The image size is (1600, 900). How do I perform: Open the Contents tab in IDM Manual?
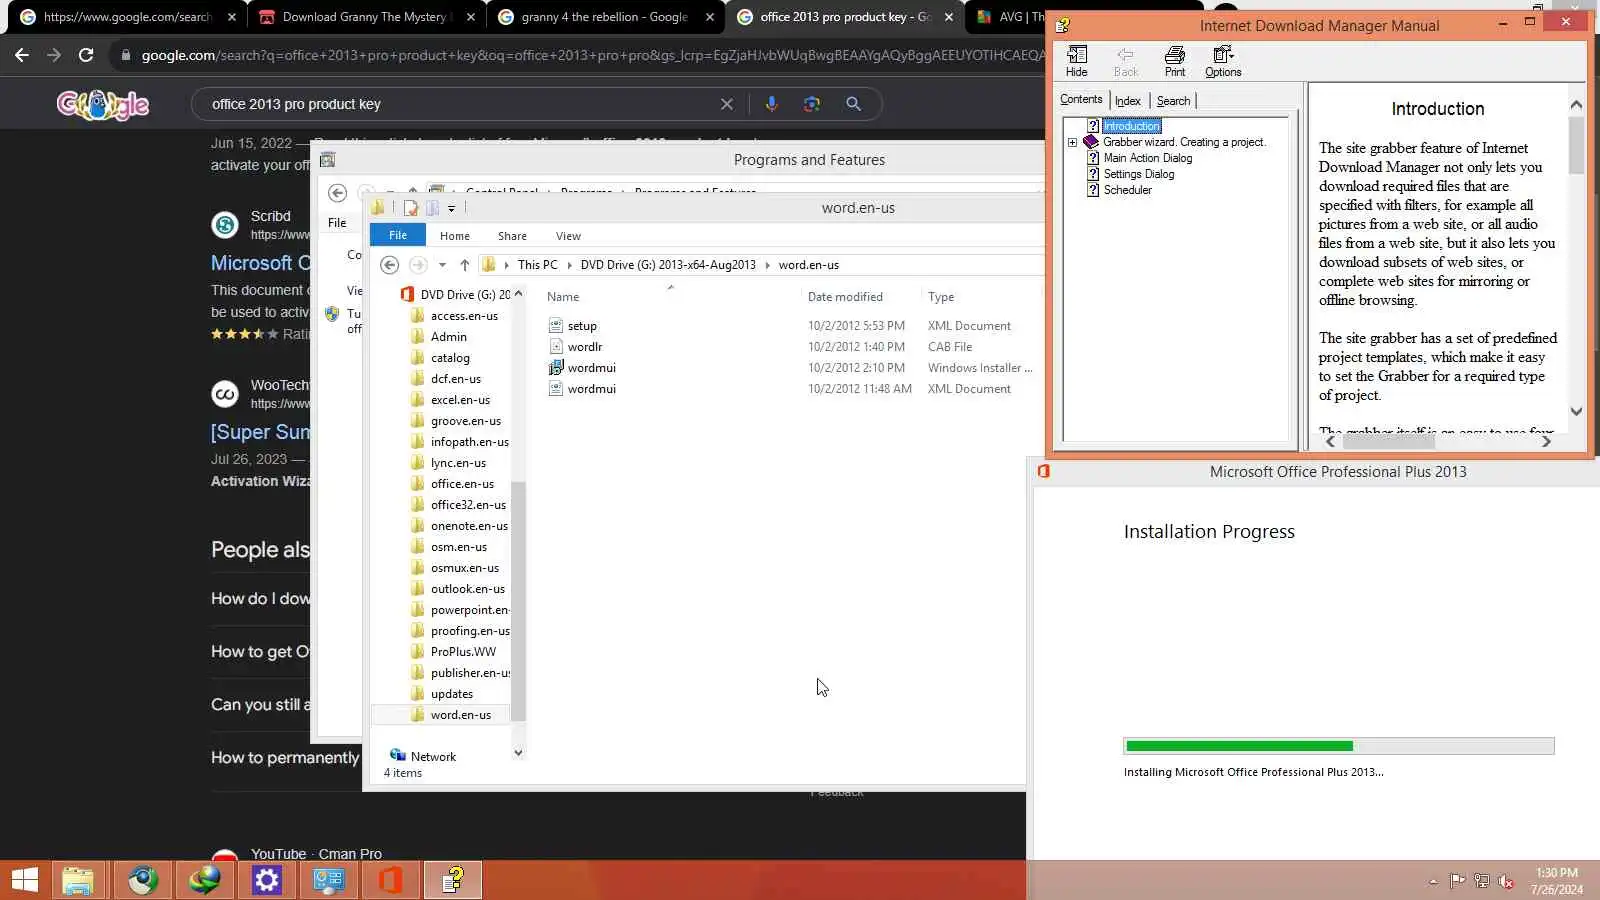(x=1081, y=99)
